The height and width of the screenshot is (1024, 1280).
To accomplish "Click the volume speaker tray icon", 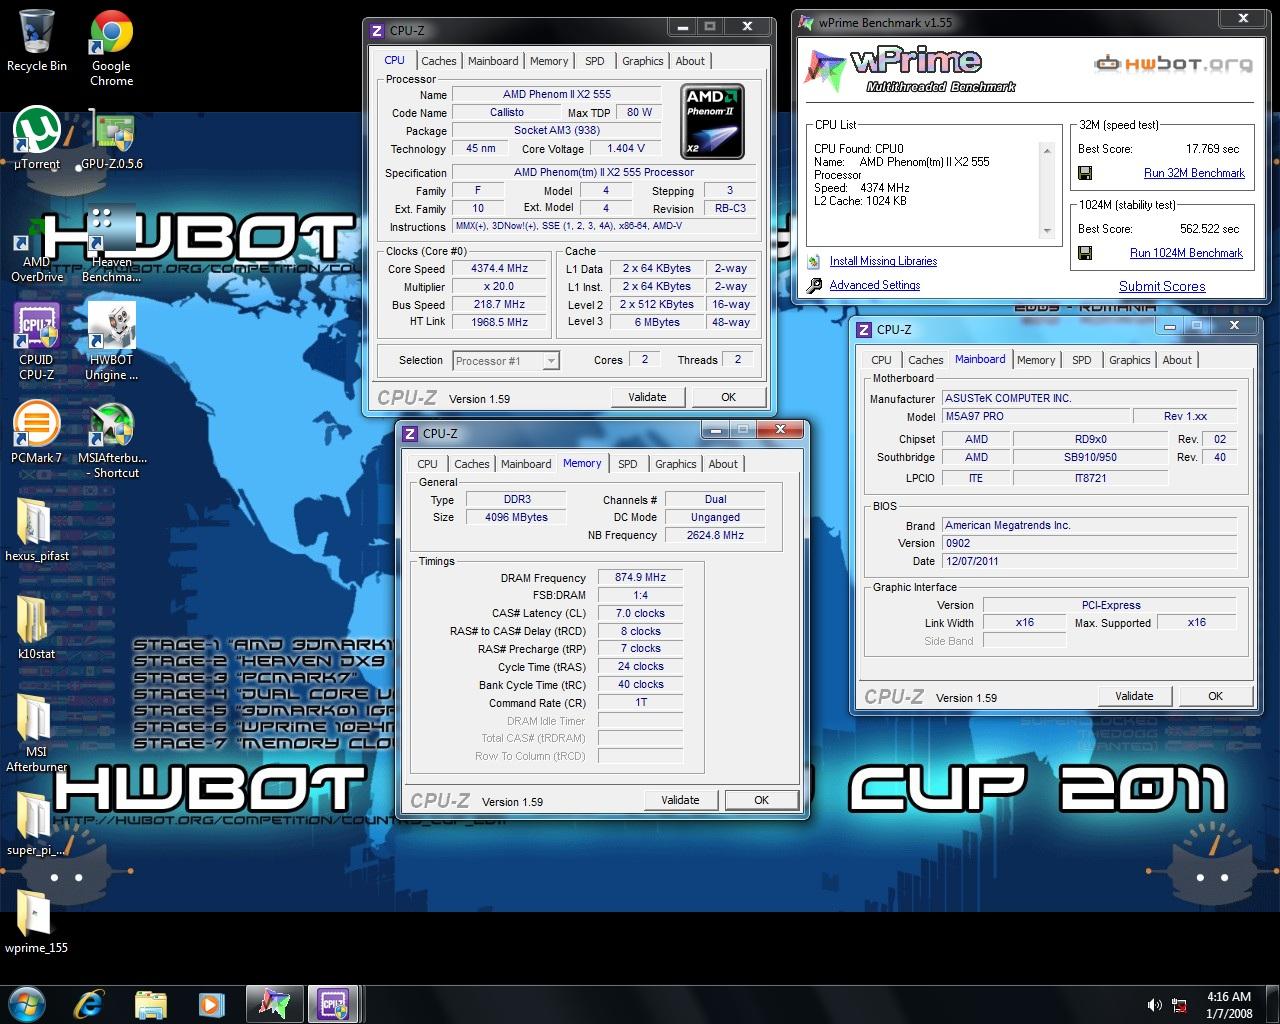I will click(1154, 1004).
